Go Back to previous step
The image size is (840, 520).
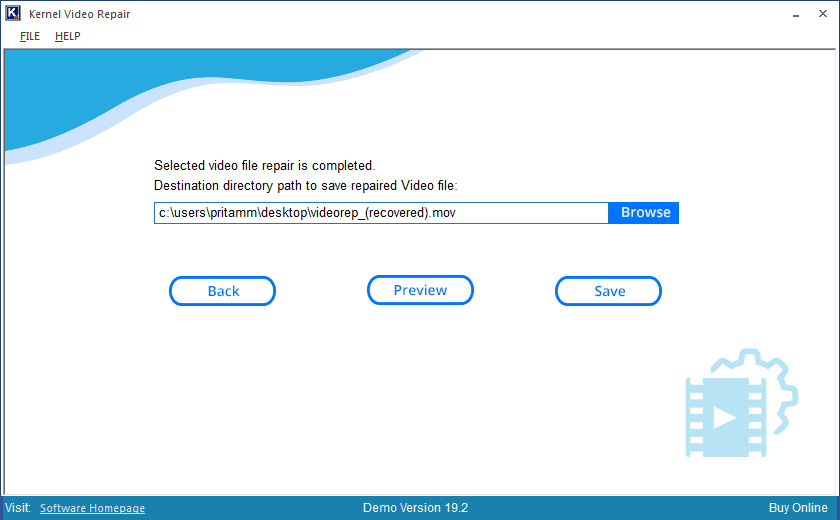[222, 291]
